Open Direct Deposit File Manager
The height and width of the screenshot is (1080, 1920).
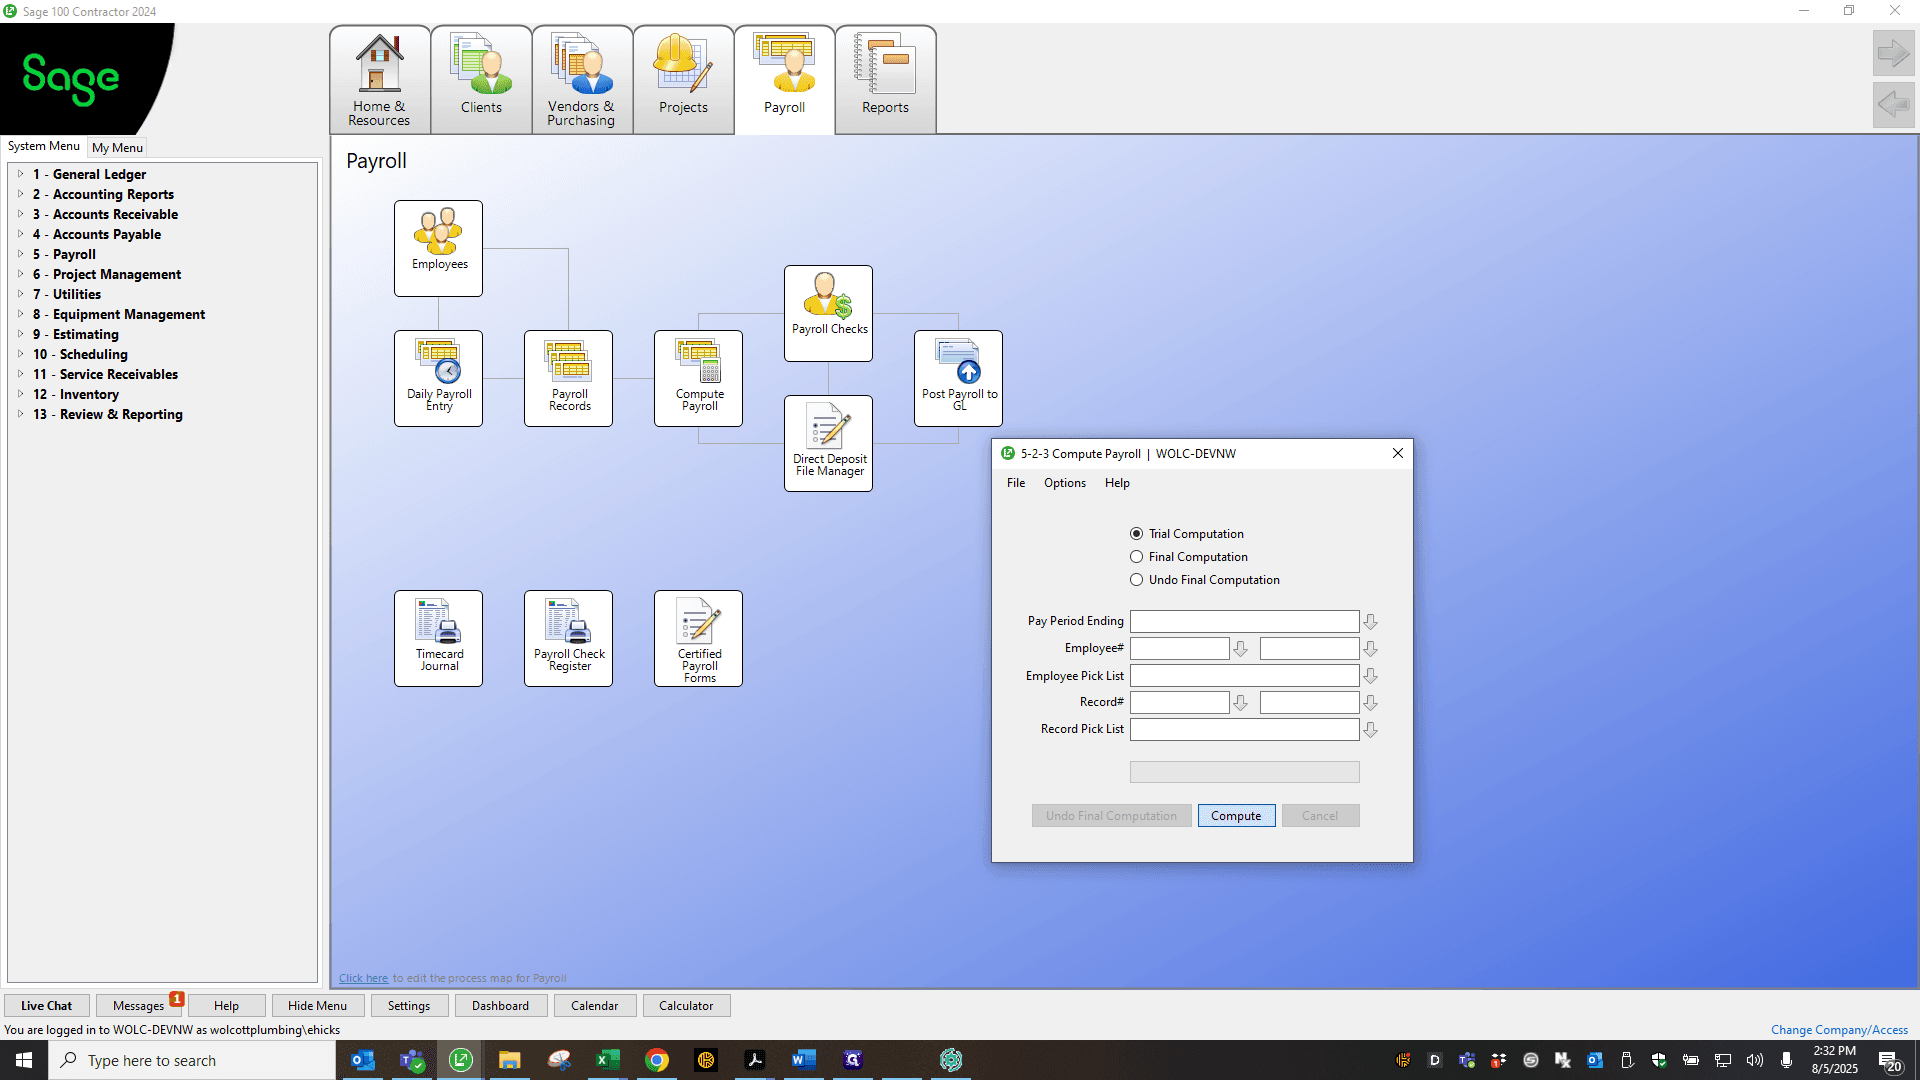828,443
